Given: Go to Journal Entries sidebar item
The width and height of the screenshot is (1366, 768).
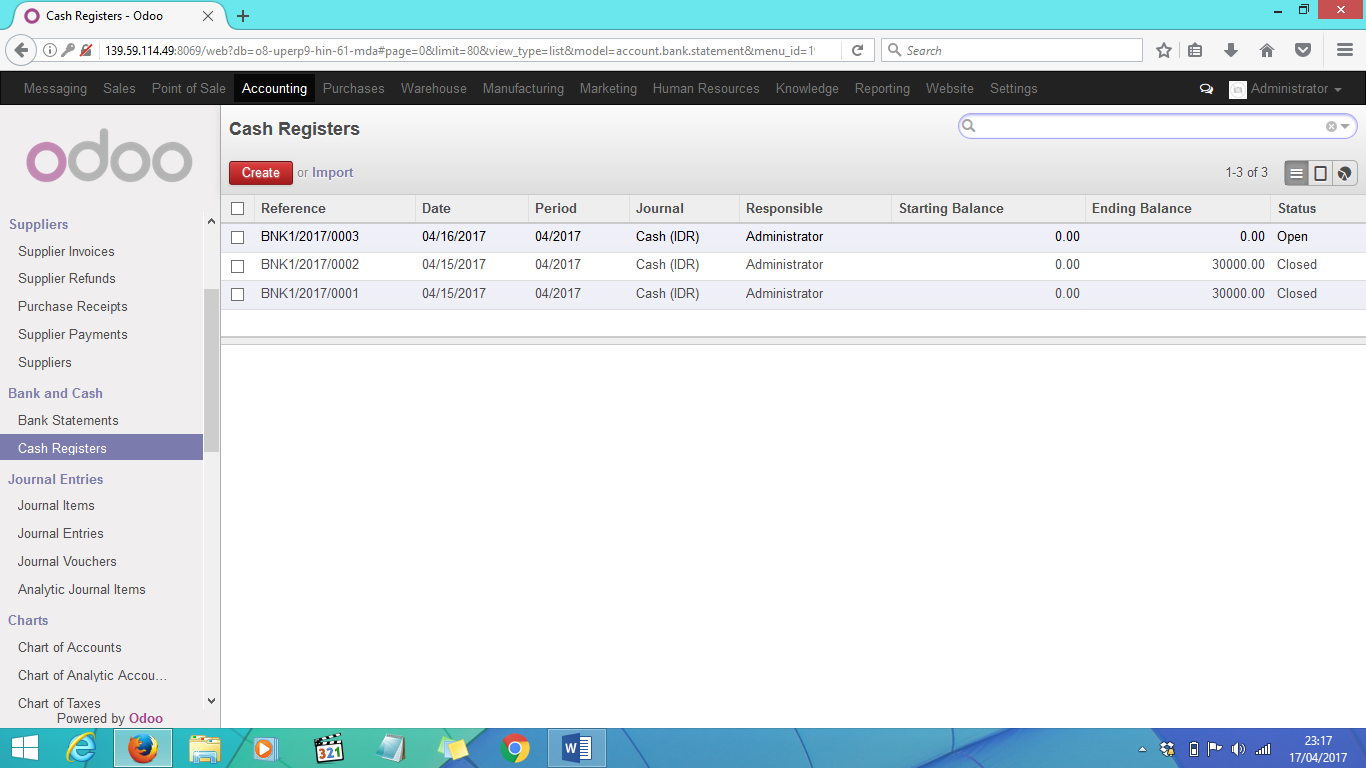Looking at the screenshot, I should (61, 534).
